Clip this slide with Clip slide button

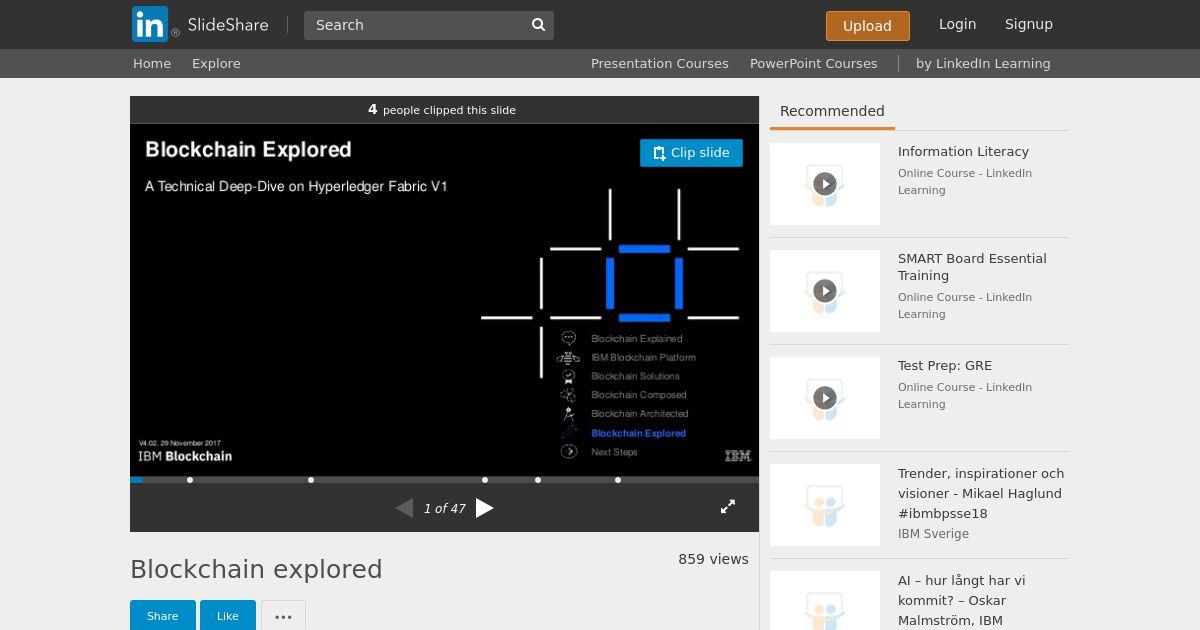point(691,153)
